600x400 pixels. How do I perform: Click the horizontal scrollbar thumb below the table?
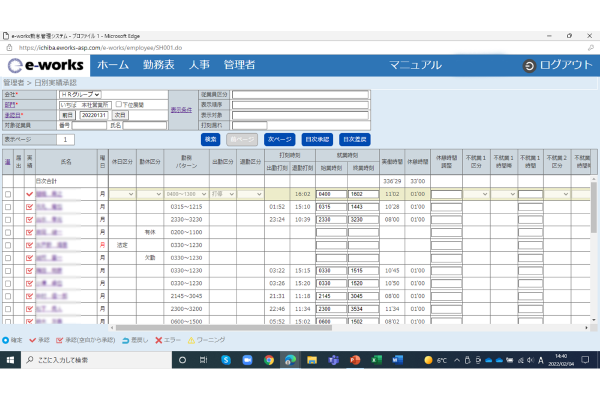[224, 328]
